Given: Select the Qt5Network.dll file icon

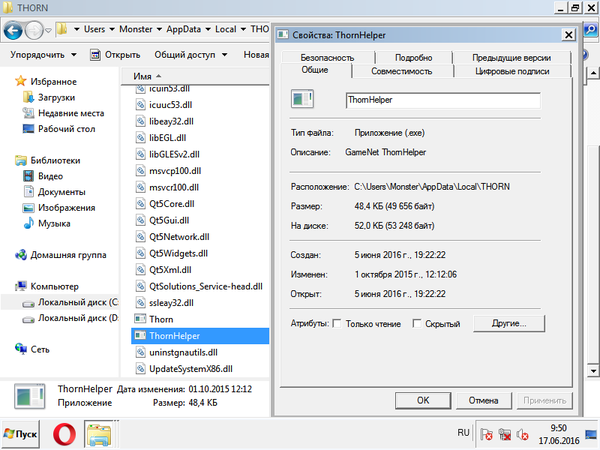Looking at the screenshot, I should coord(140,236).
